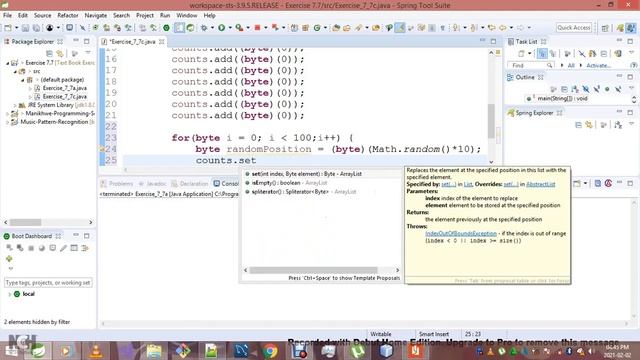Expand Music-Pattern-Recognition project
640x360 pixels.
7,122
